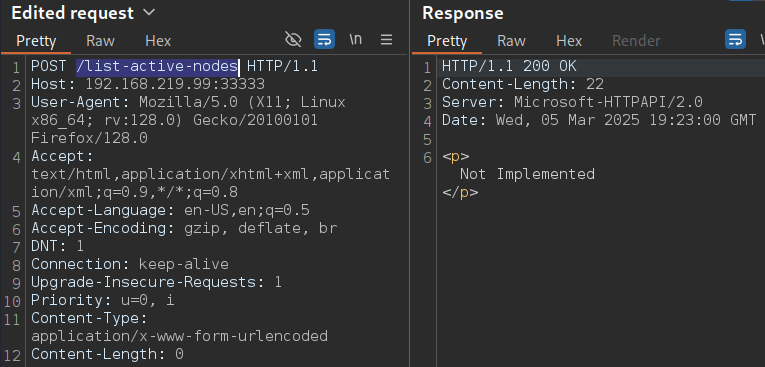Viewport: 765px width, 367px height.
Task: Open response Raw tab
Action: tap(511, 41)
